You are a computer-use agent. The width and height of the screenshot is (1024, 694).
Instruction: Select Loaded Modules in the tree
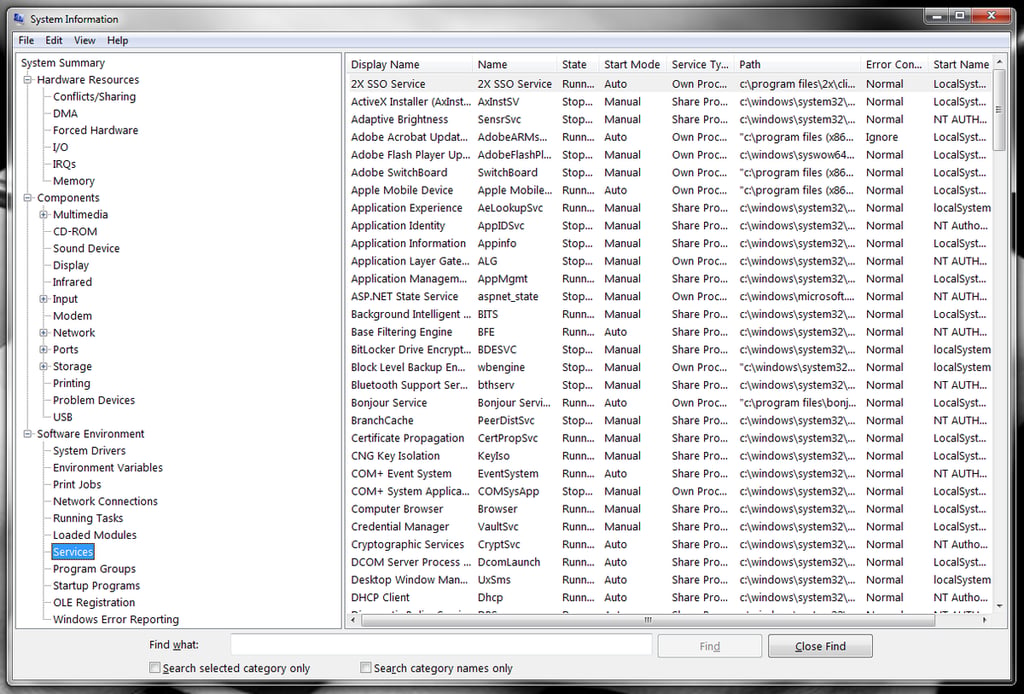95,535
